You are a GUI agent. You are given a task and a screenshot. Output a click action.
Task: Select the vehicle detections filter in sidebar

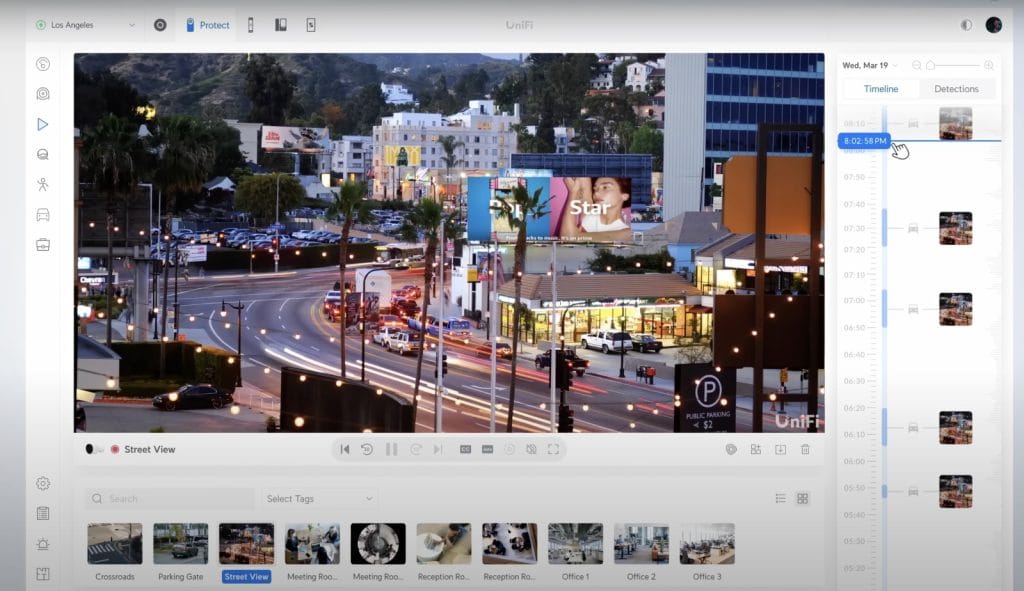42,214
